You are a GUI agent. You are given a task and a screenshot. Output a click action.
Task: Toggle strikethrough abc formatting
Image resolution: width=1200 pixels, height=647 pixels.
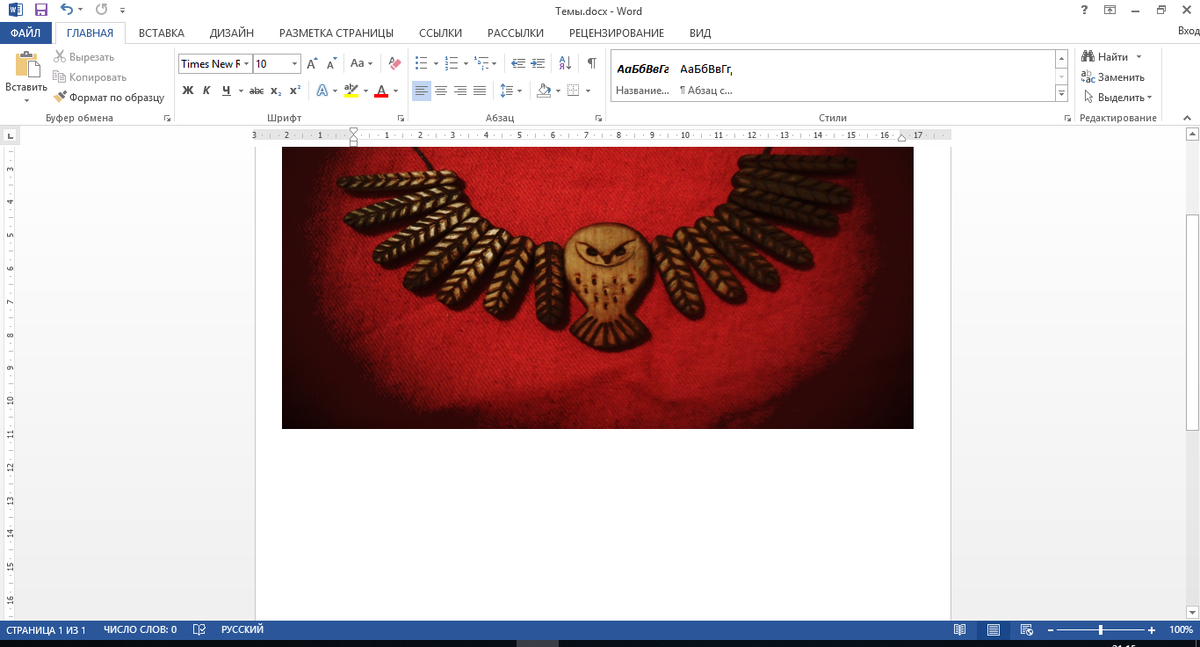tap(256, 90)
